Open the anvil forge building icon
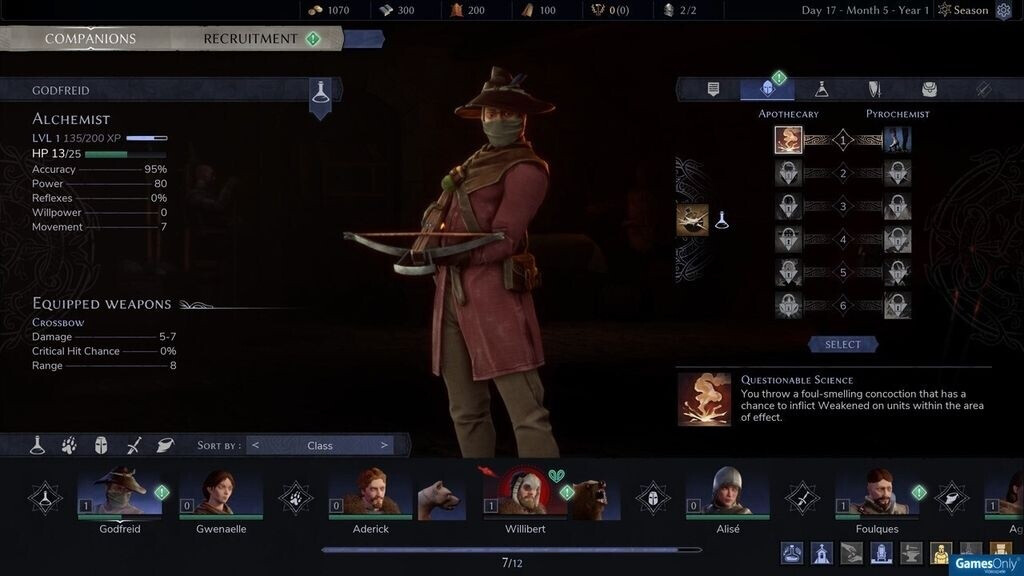 pos(911,554)
